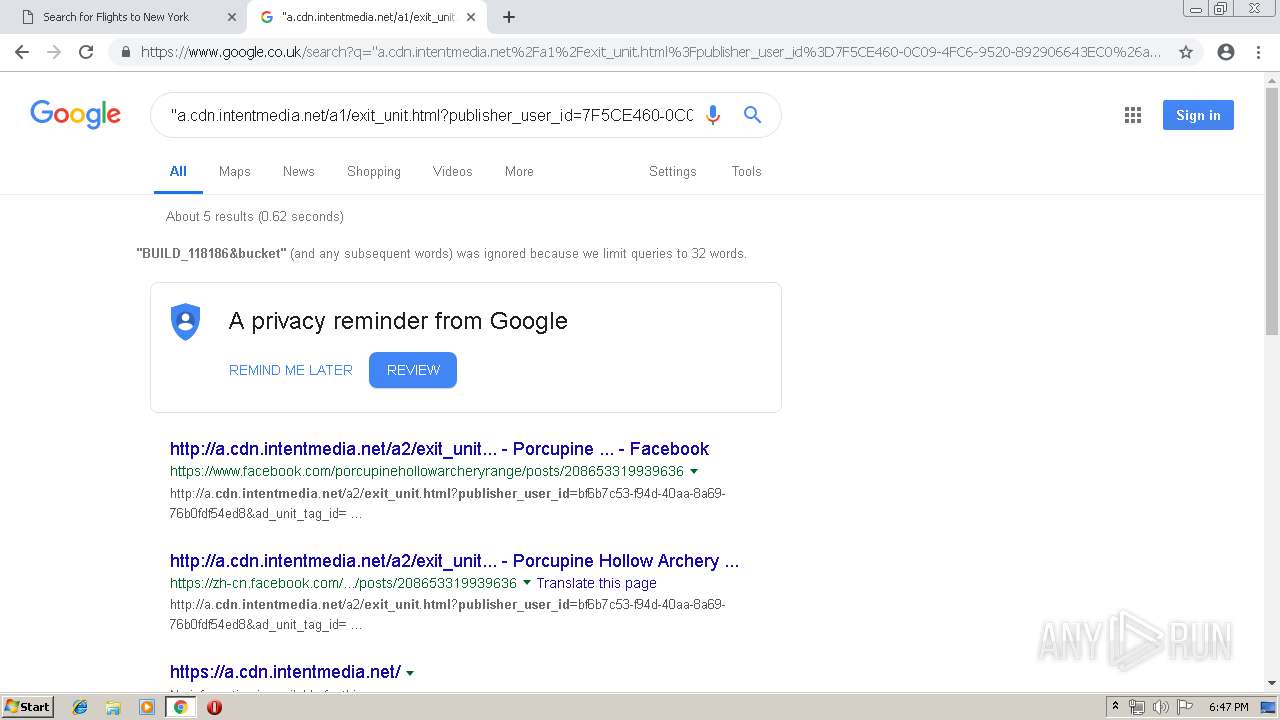The width and height of the screenshot is (1280, 720).
Task: Click REMIND ME LATER on privacy reminder
Action: [291, 370]
